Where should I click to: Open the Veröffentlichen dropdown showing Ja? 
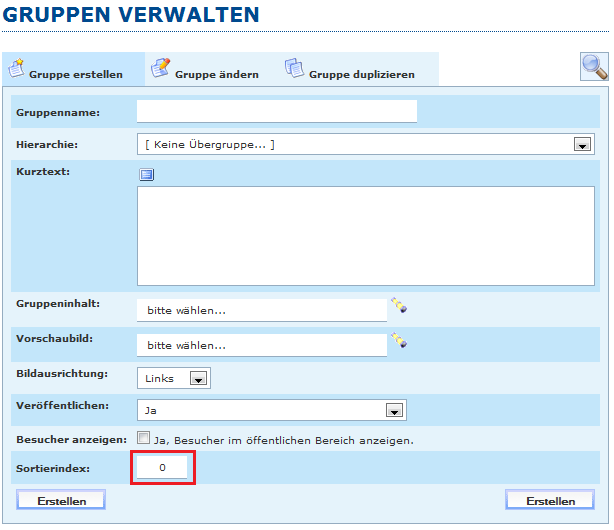click(394, 410)
